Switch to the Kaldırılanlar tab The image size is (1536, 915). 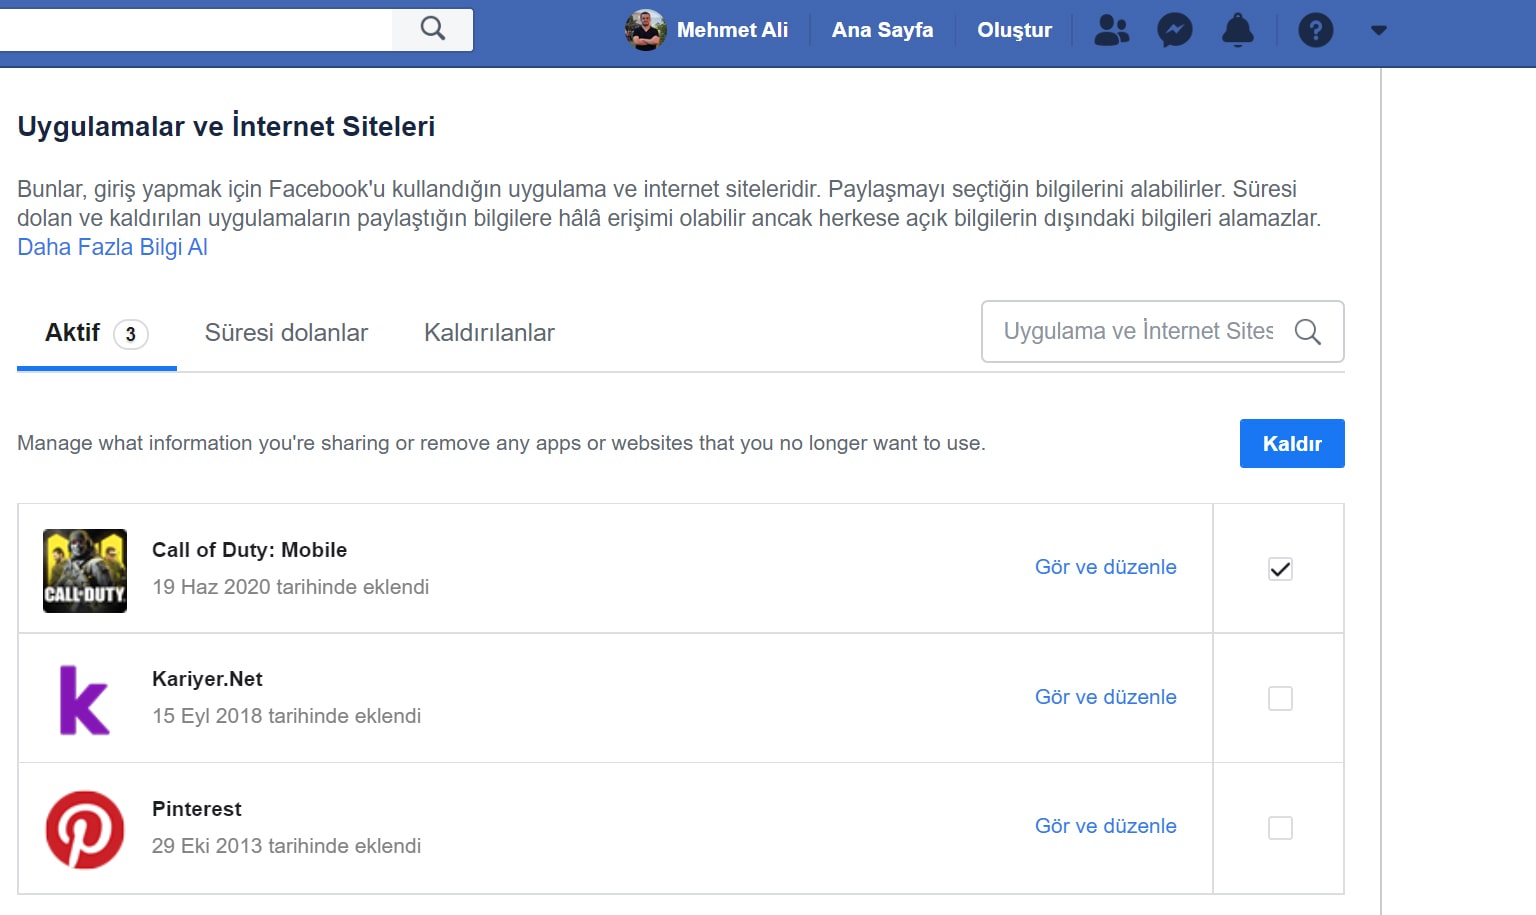pos(489,333)
